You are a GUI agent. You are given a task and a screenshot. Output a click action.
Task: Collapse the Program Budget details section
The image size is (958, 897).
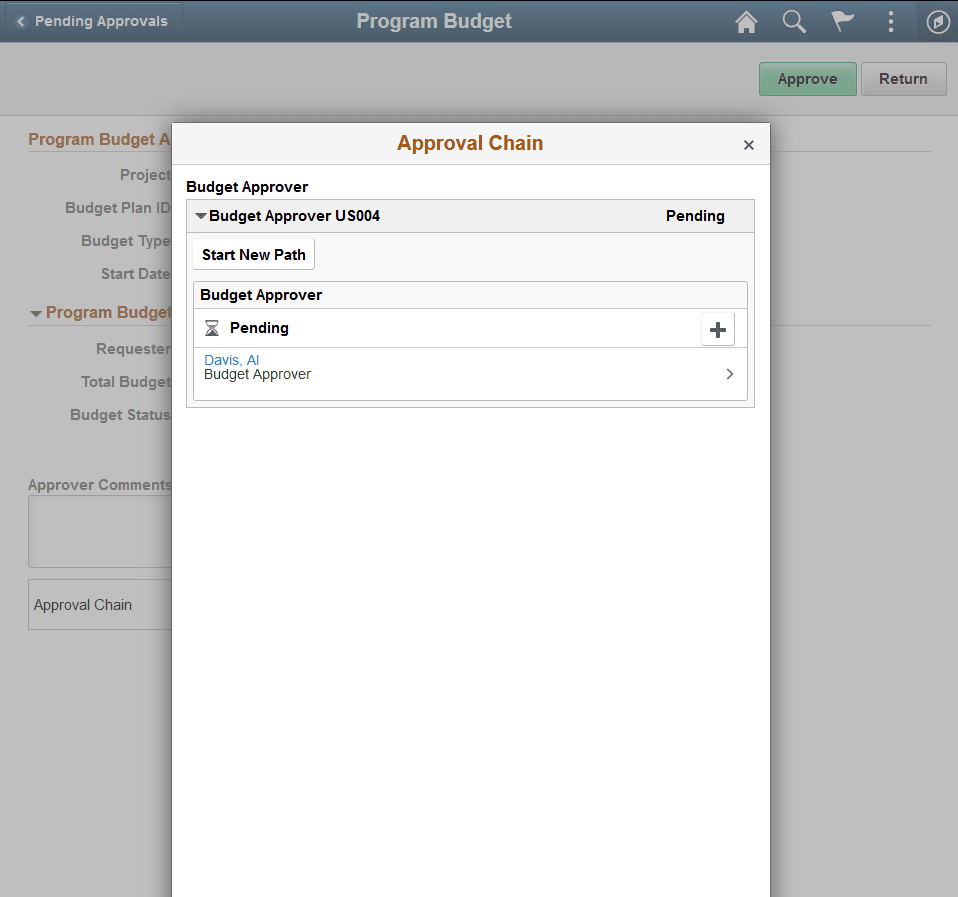37,312
